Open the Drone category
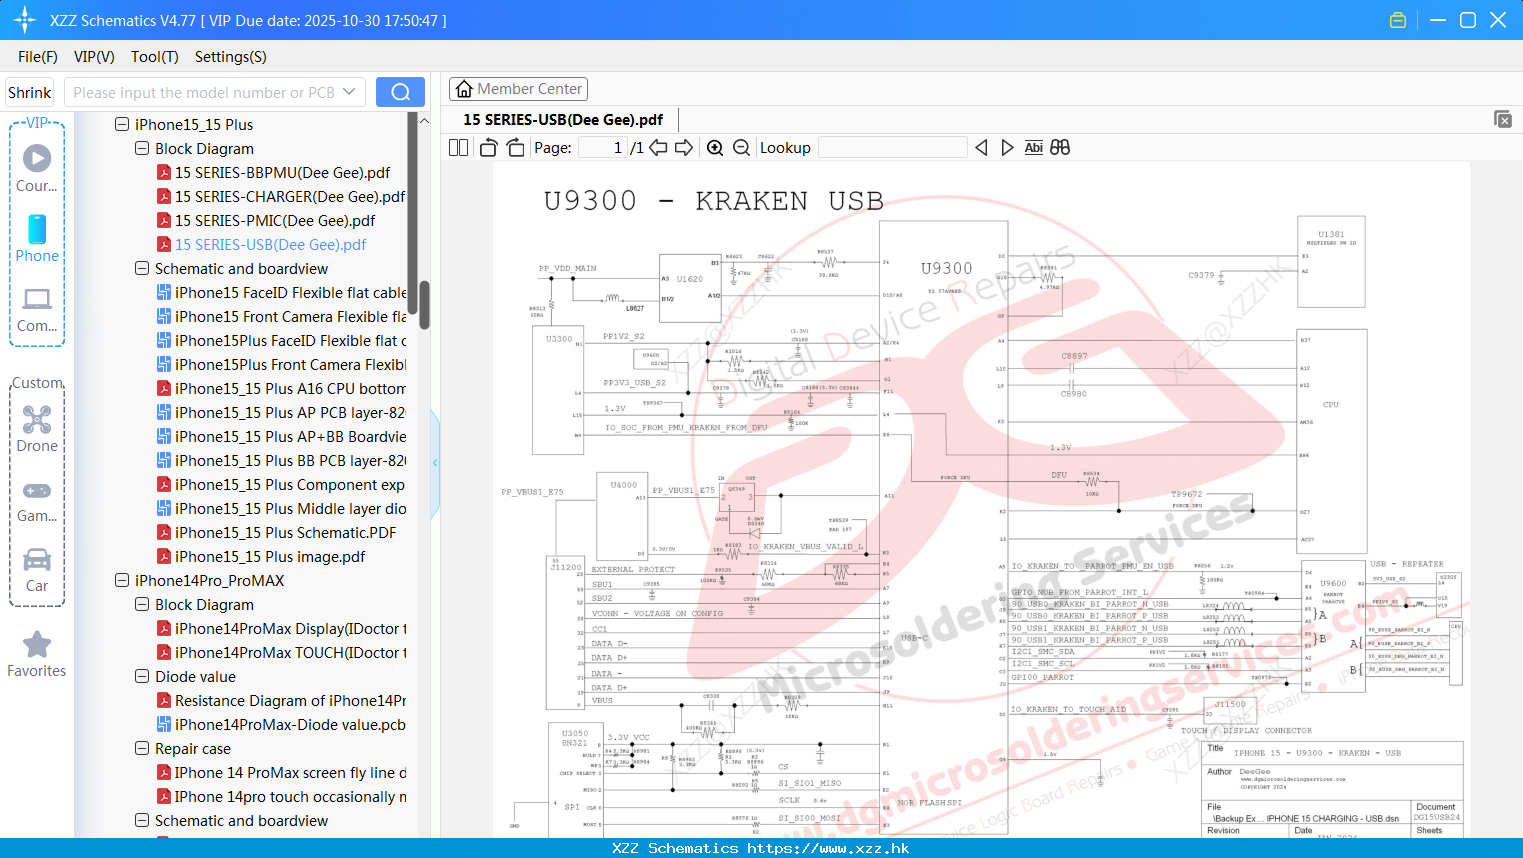This screenshot has height=858, width=1523. [37, 429]
